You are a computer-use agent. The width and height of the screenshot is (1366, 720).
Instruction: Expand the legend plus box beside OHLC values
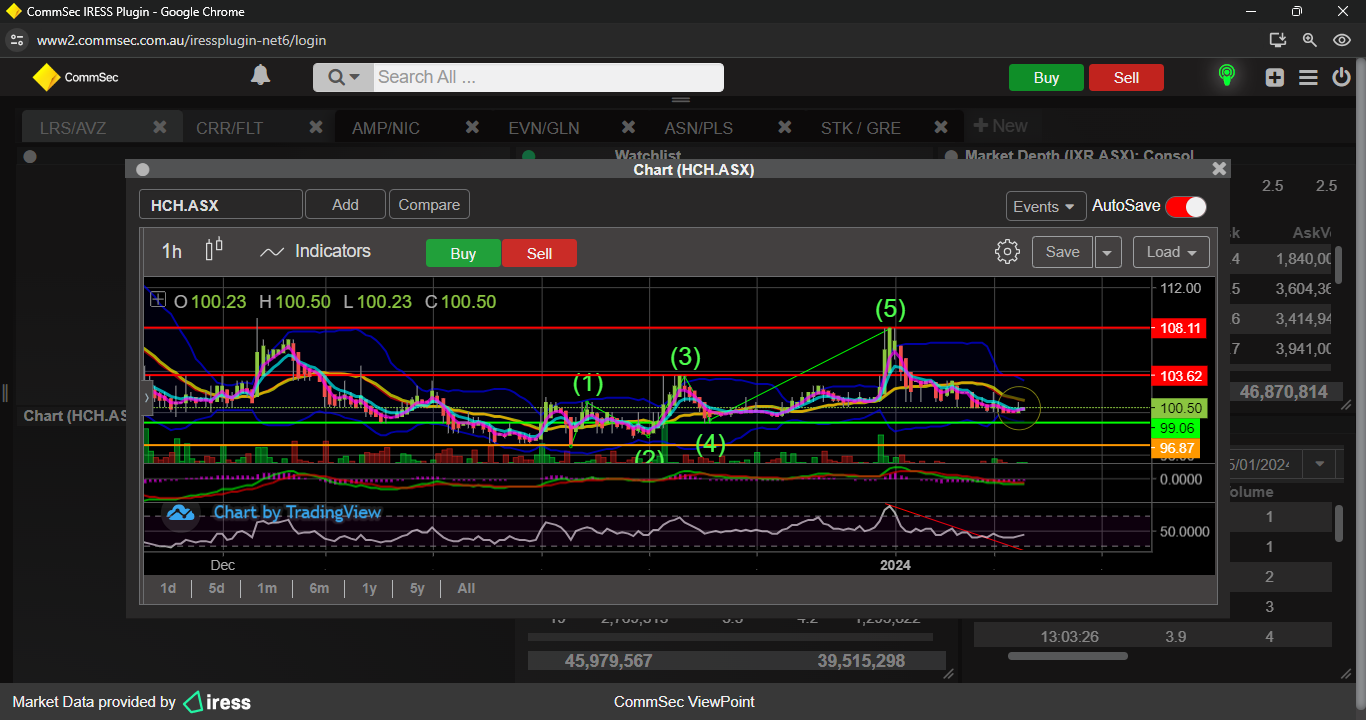click(158, 299)
